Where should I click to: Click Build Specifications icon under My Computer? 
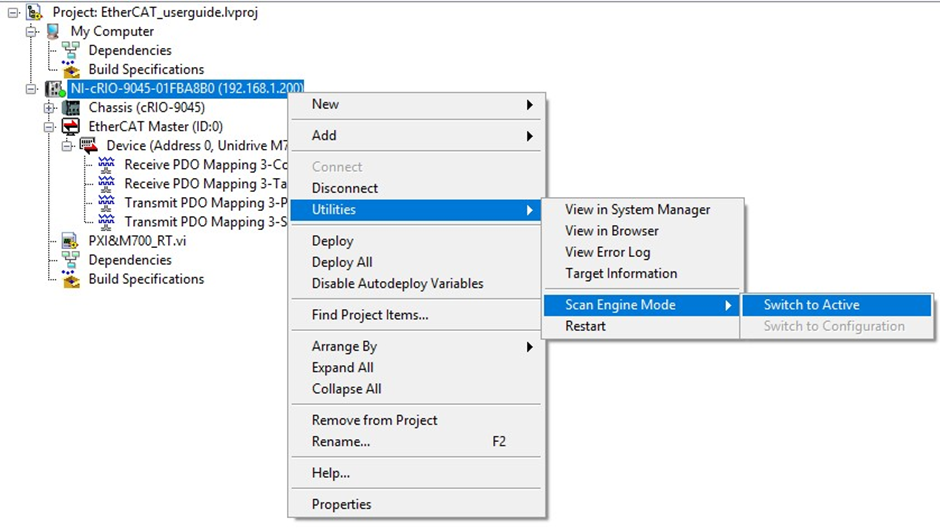[71, 70]
